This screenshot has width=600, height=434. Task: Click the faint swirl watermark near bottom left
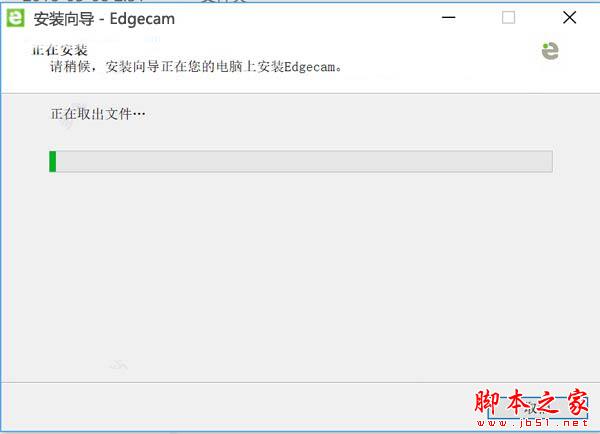119,365
